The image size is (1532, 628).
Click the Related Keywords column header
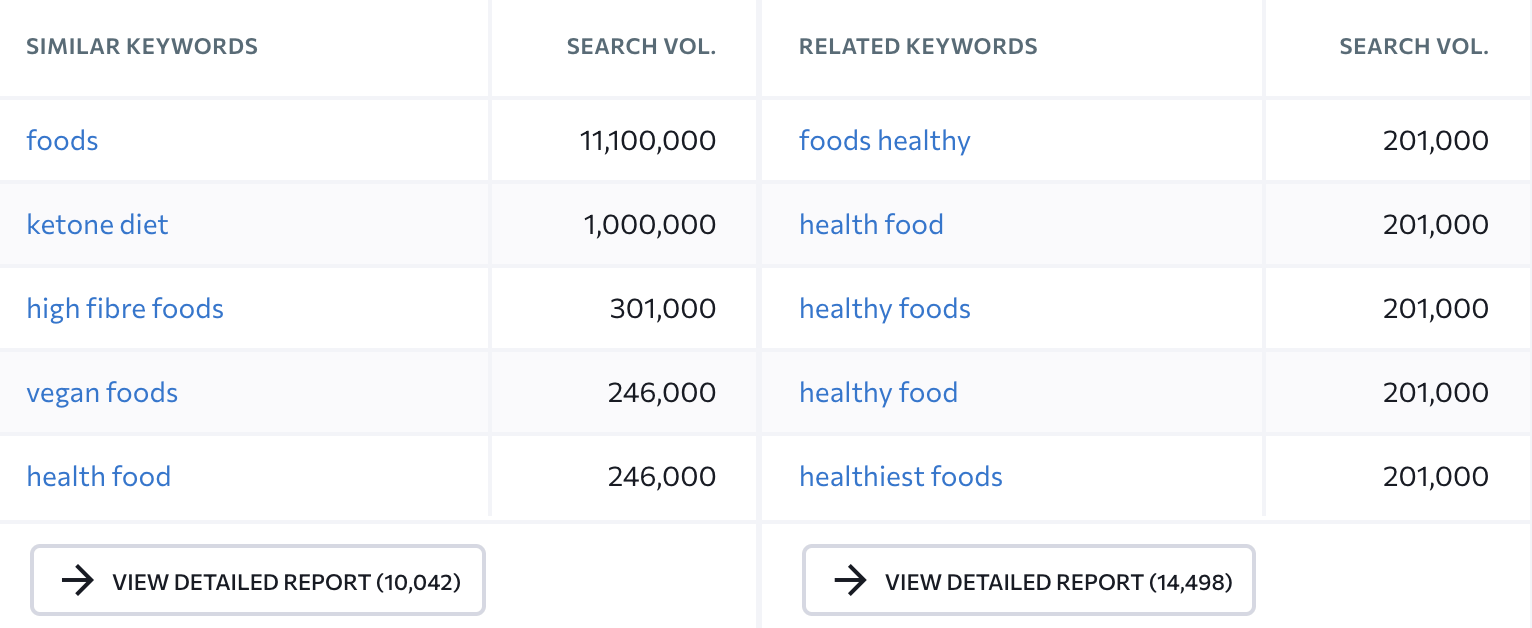click(x=918, y=46)
